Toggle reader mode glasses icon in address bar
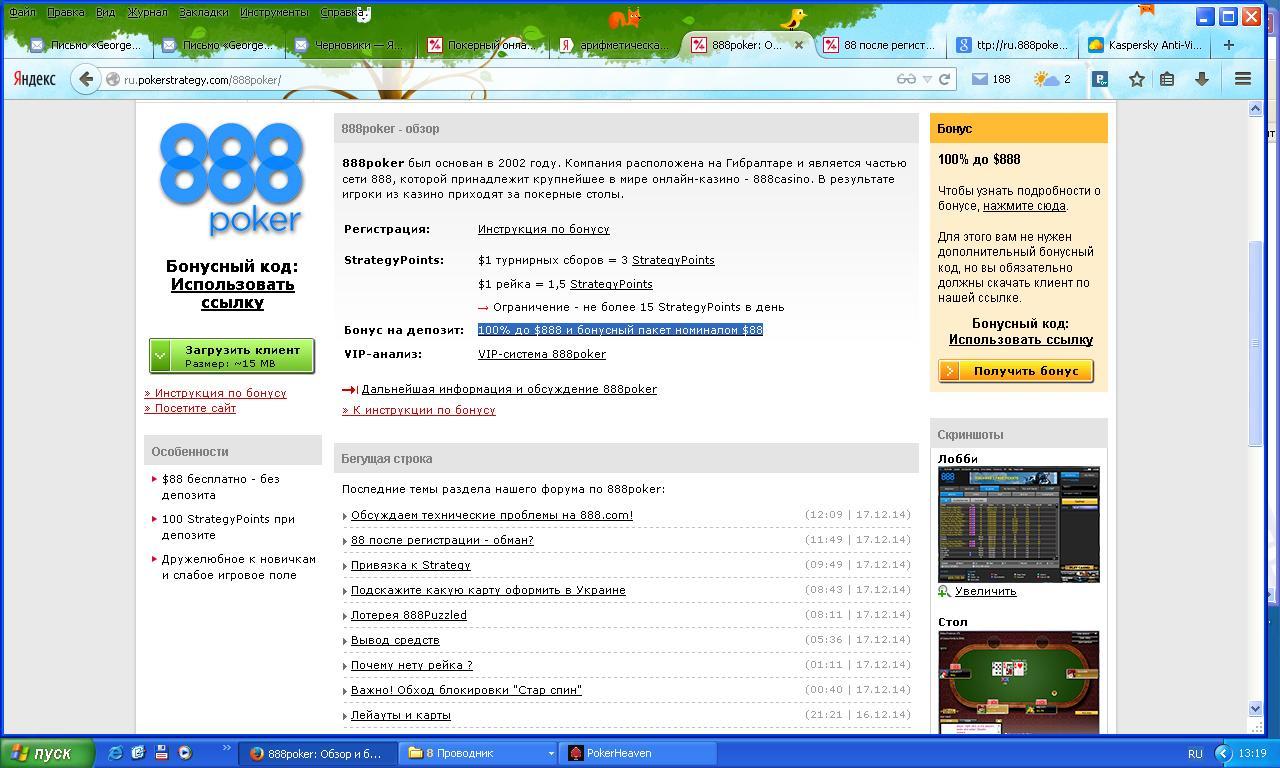This screenshot has width=1280, height=768. pyautogui.click(x=906, y=79)
